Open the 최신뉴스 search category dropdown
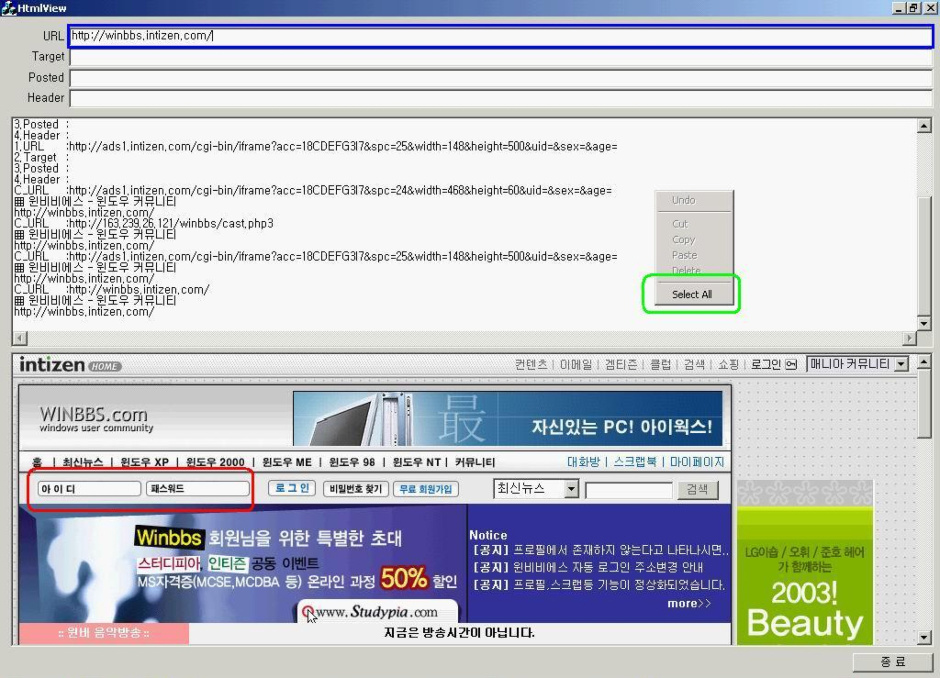940x678 pixels. [x=571, y=489]
